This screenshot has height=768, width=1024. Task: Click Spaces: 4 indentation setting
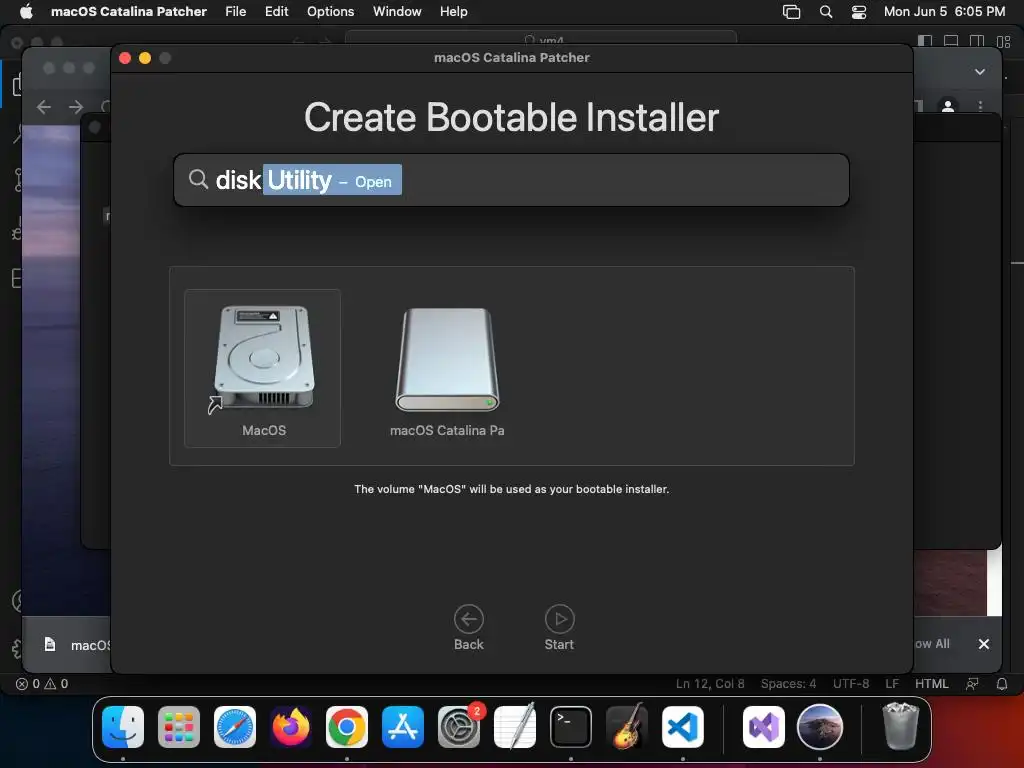788,684
